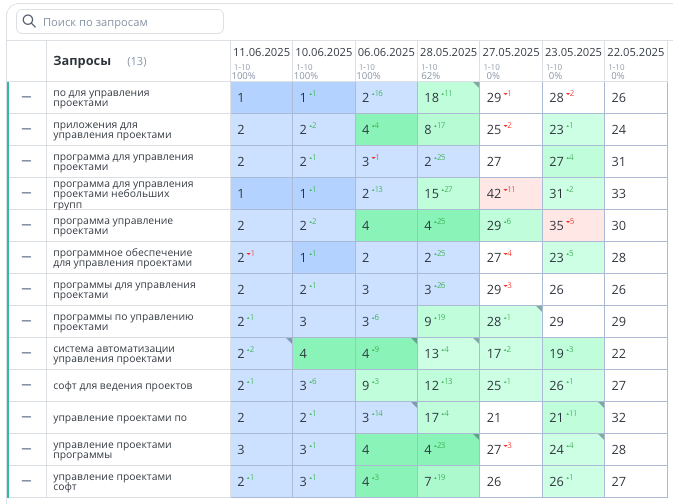Click minus icon beside 'программа управление проектами'
Viewport: 673px width, 504px height.
click(27, 225)
